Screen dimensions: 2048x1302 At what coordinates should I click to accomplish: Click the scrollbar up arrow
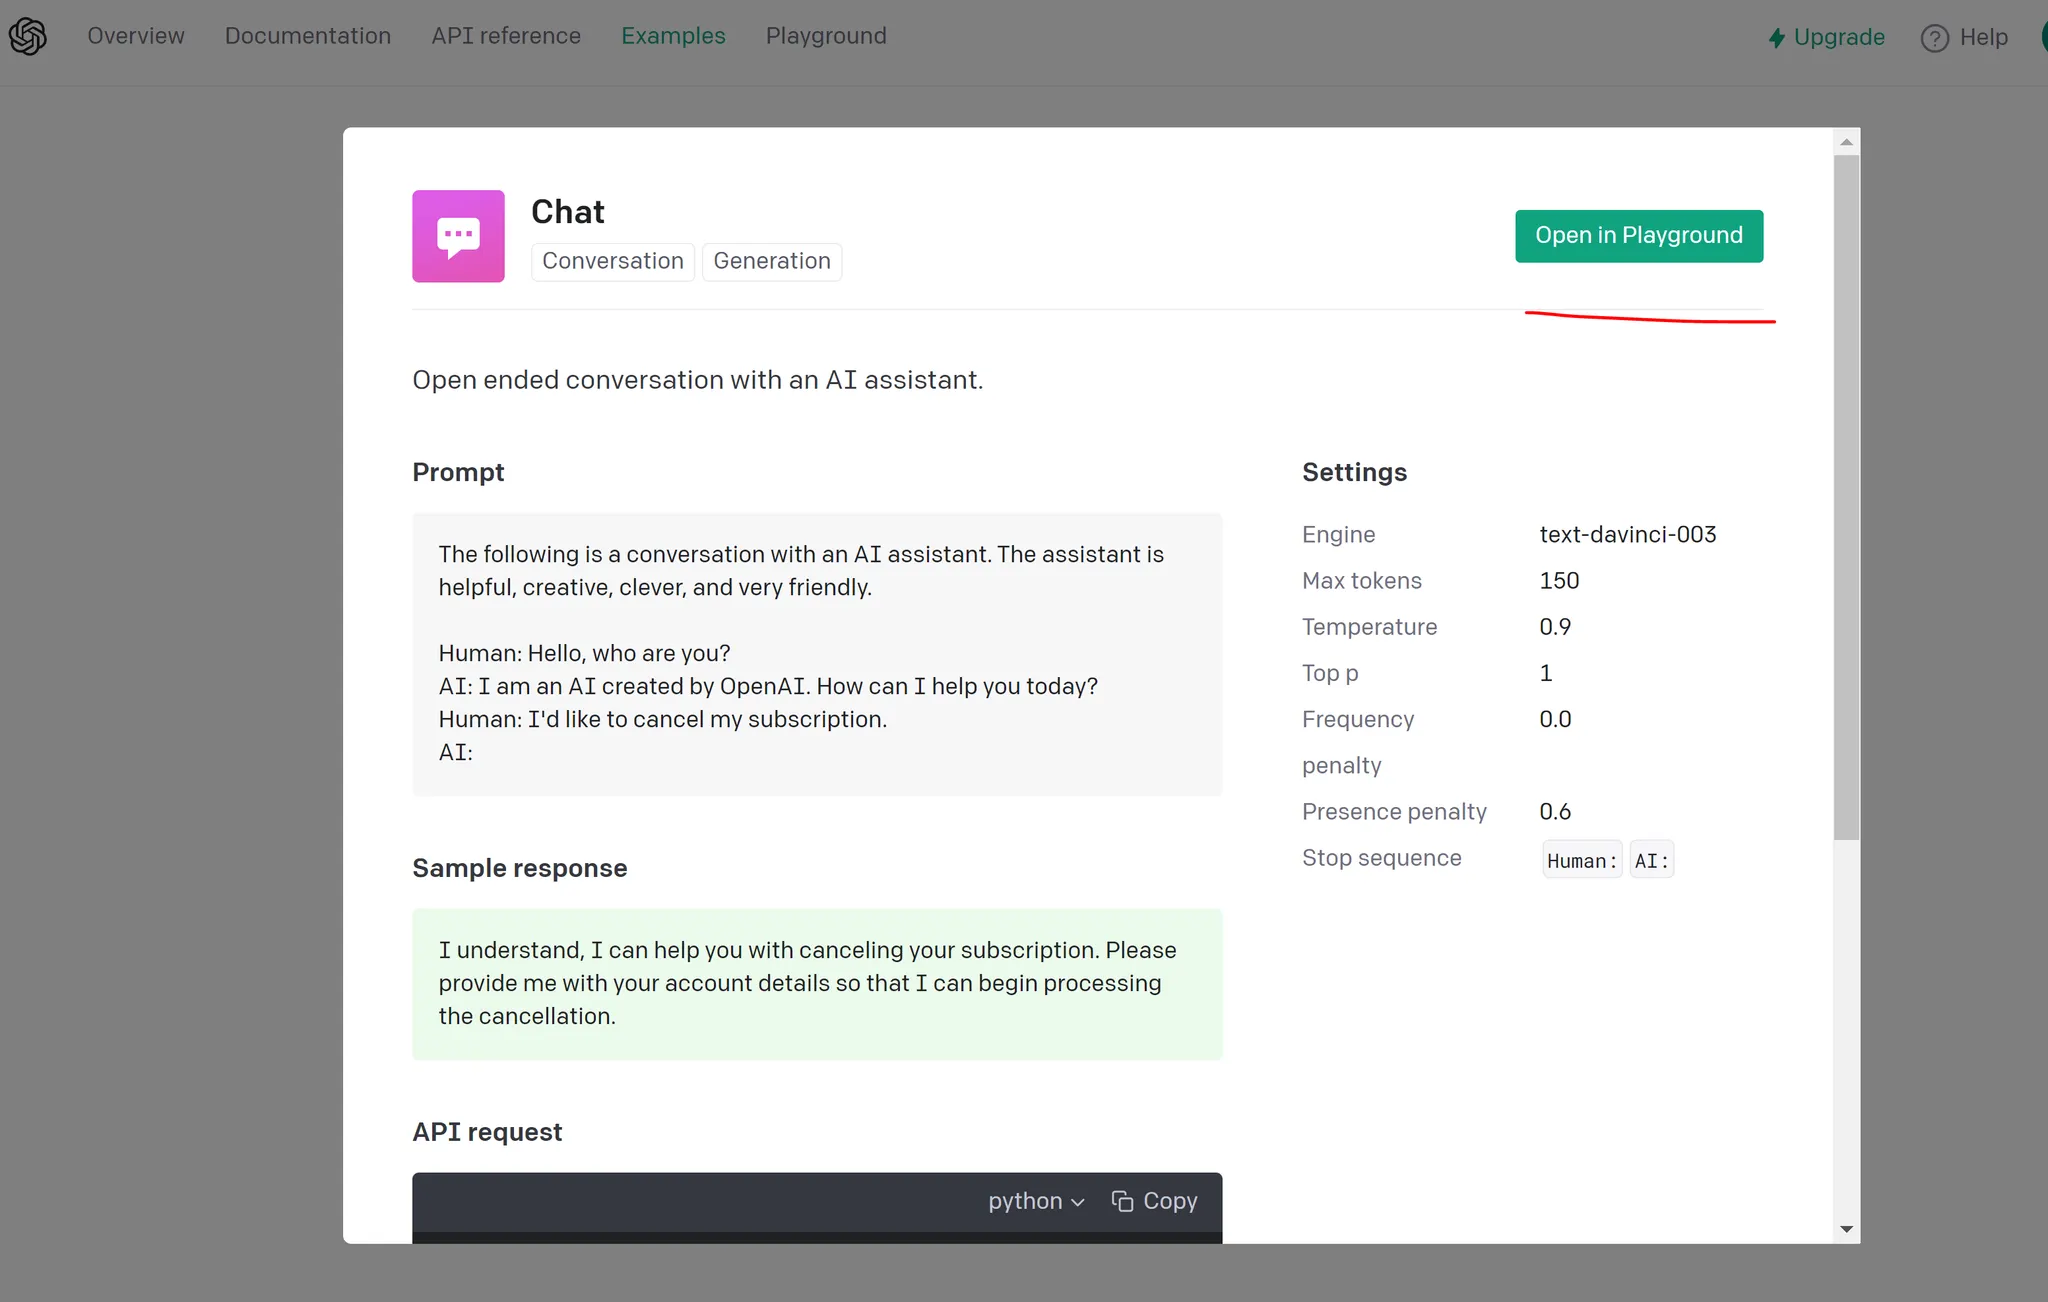tap(1846, 142)
